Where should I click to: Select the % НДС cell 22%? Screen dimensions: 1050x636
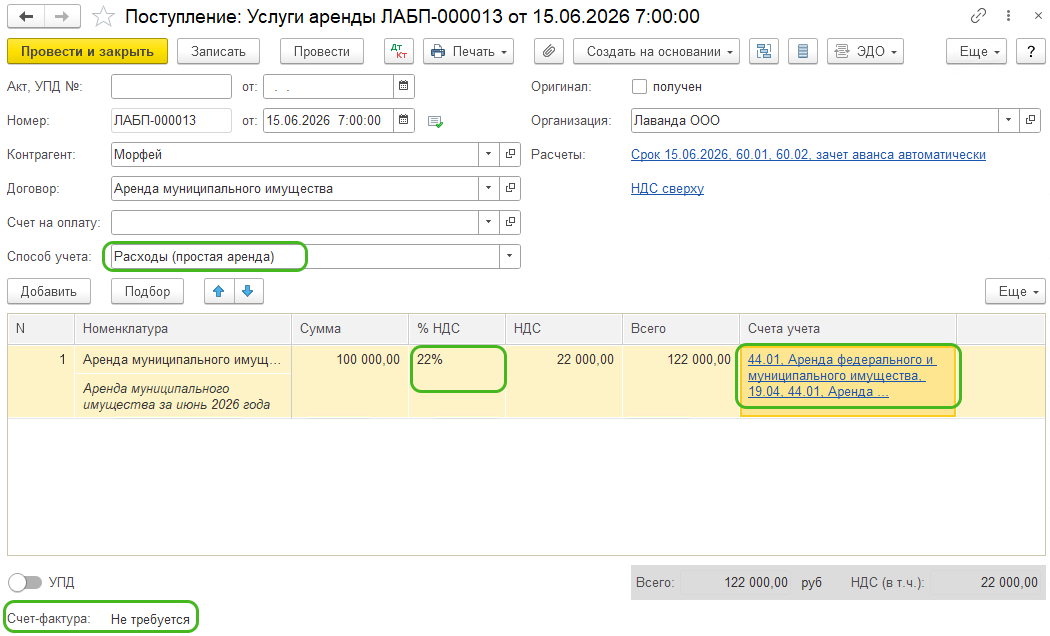[457, 382]
